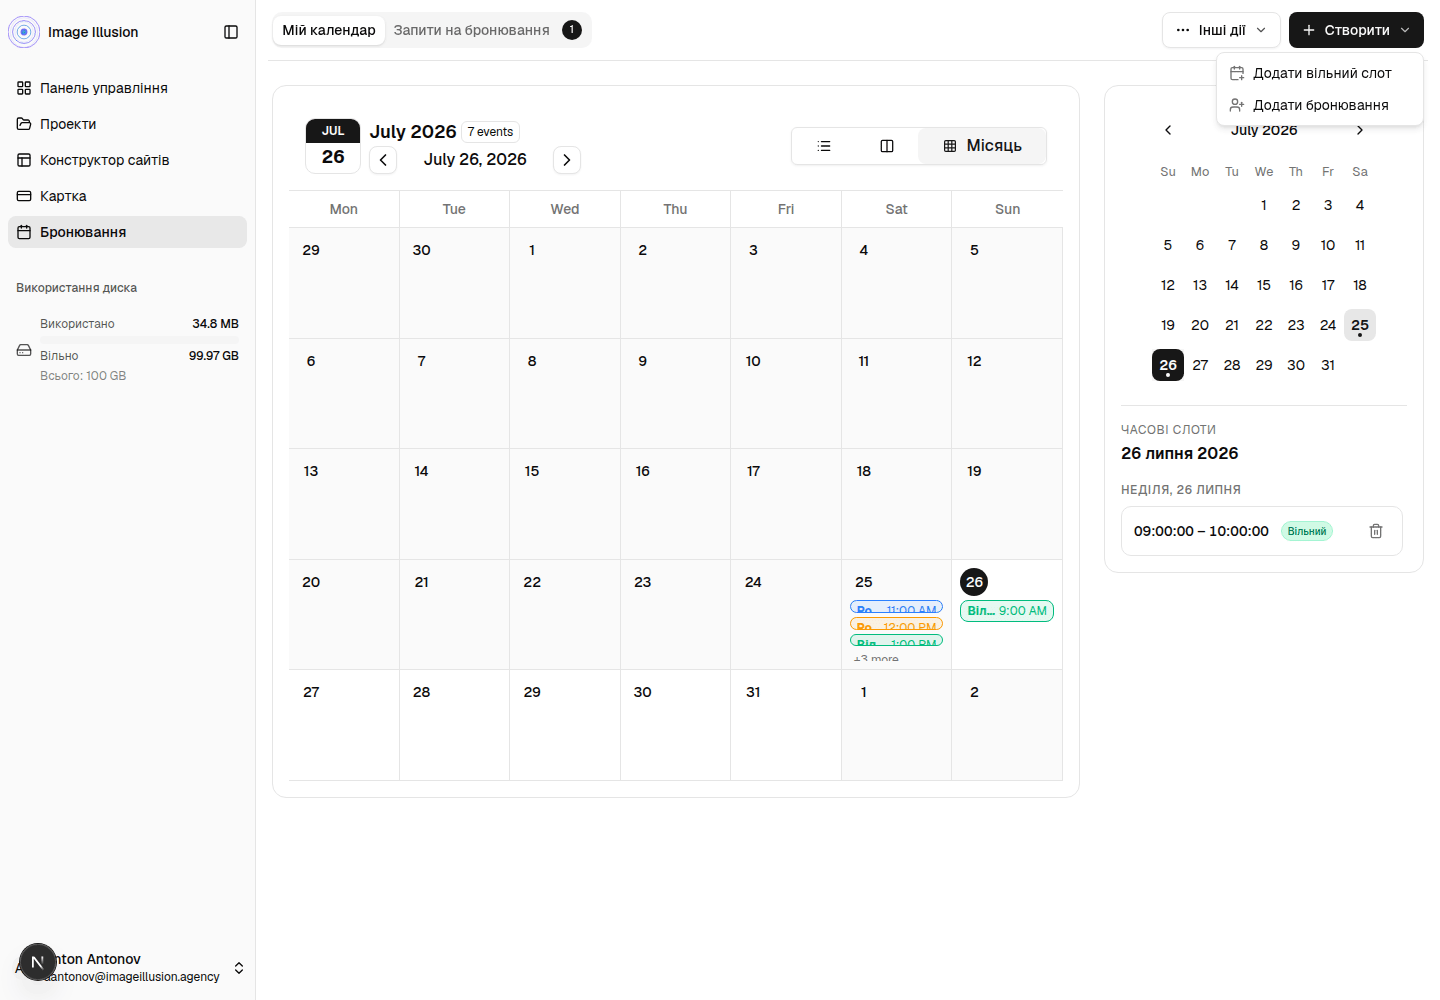Pick 31 in the mini calendar
1440x1000 pixels.
coord(1328,365)
